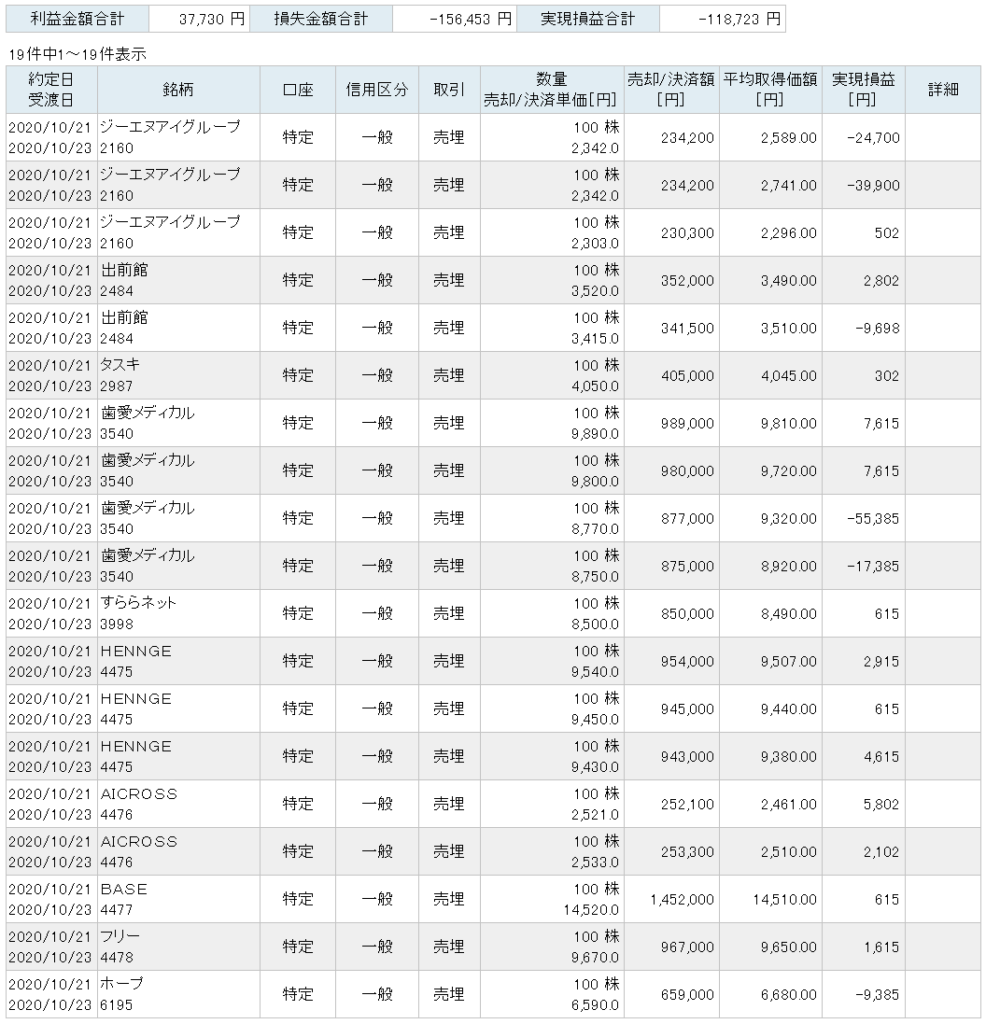Select the 4,045.00 average cost cell
Screen dimensions: 986x1024
(771, 376)
